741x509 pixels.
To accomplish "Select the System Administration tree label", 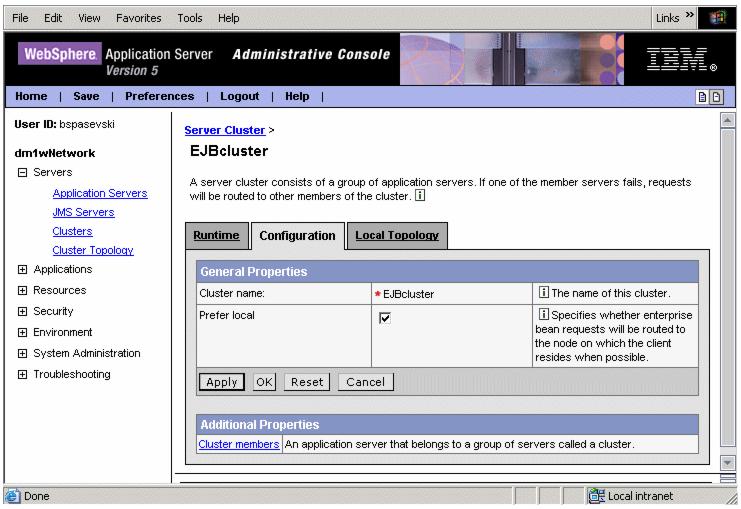I will point(86,353).
